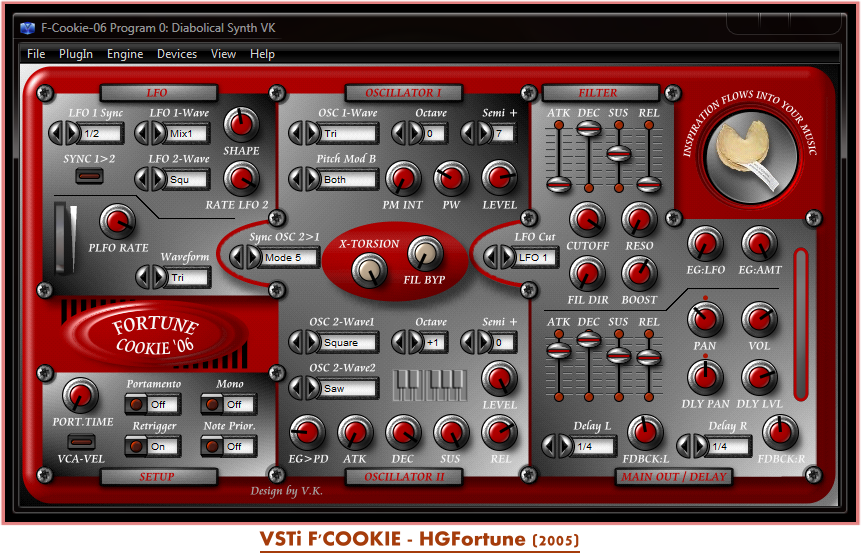861x553 pixels.
Task: Click the CUTOFF knob in Filter section
Action: [x=587, y=219]
